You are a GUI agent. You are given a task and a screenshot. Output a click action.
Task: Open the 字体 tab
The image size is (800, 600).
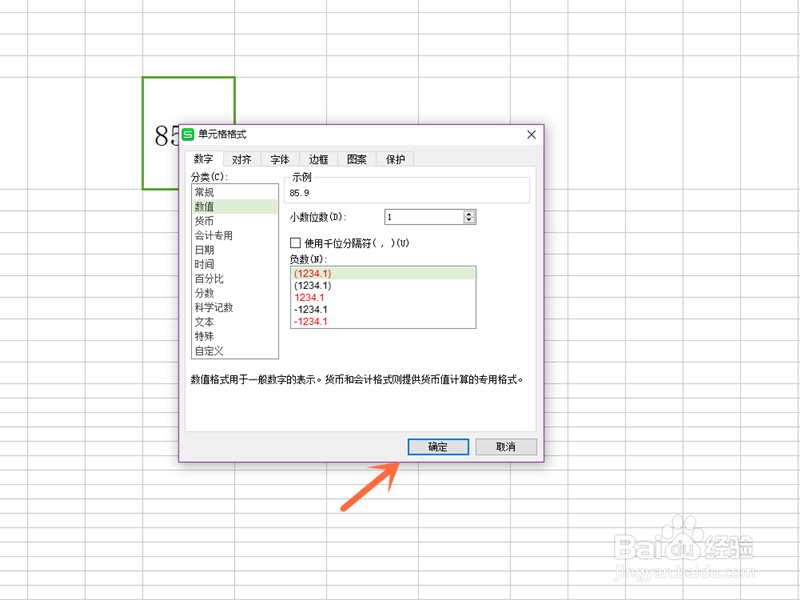click(x=280, y=159)
